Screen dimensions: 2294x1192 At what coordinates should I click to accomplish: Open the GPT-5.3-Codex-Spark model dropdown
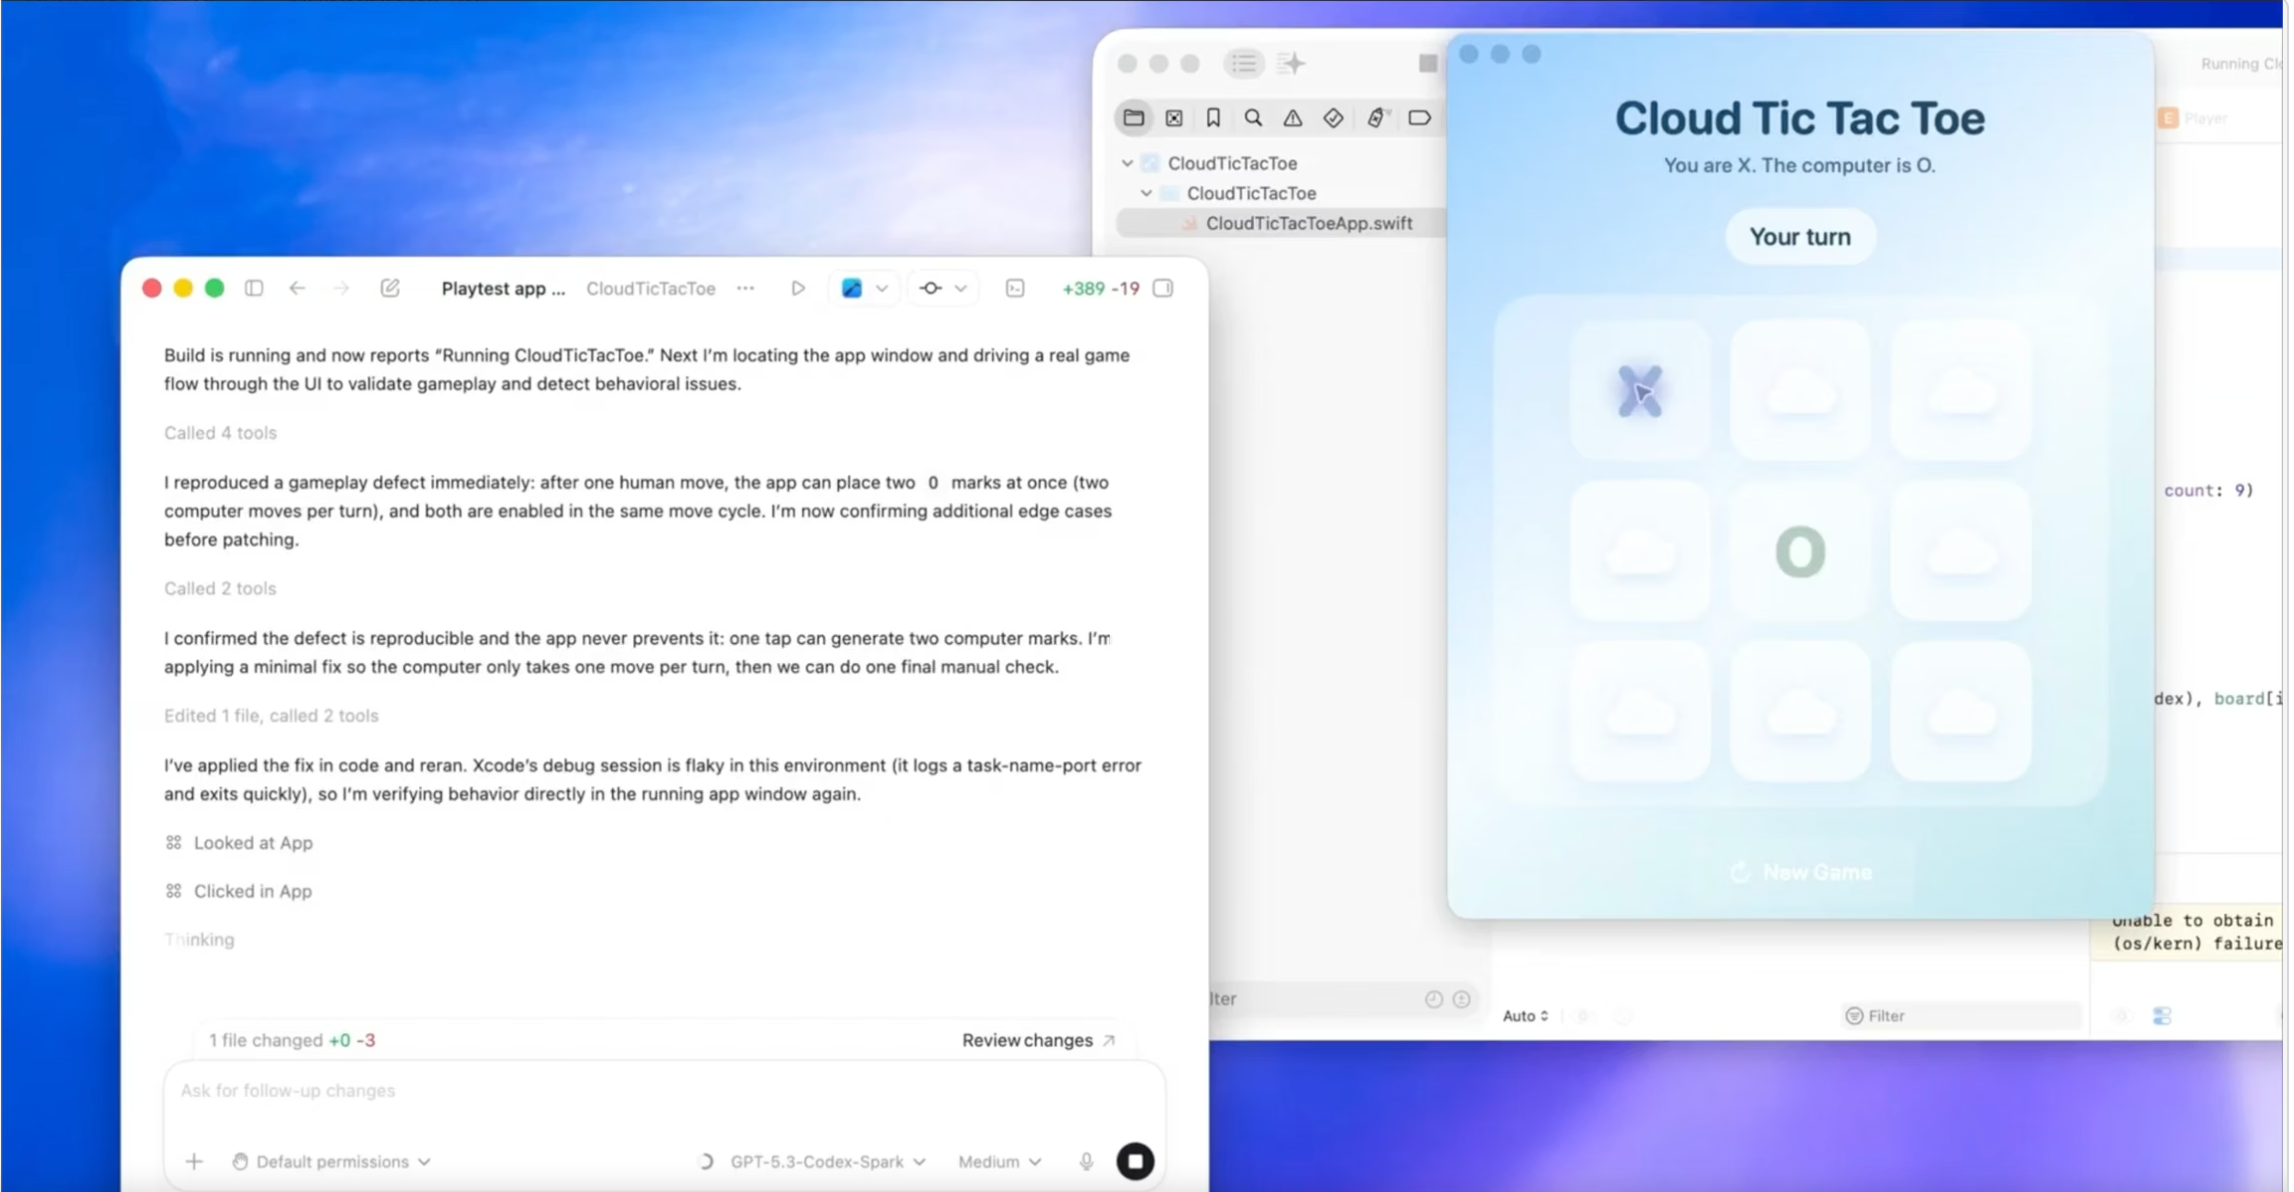(x=826, y=1161)
